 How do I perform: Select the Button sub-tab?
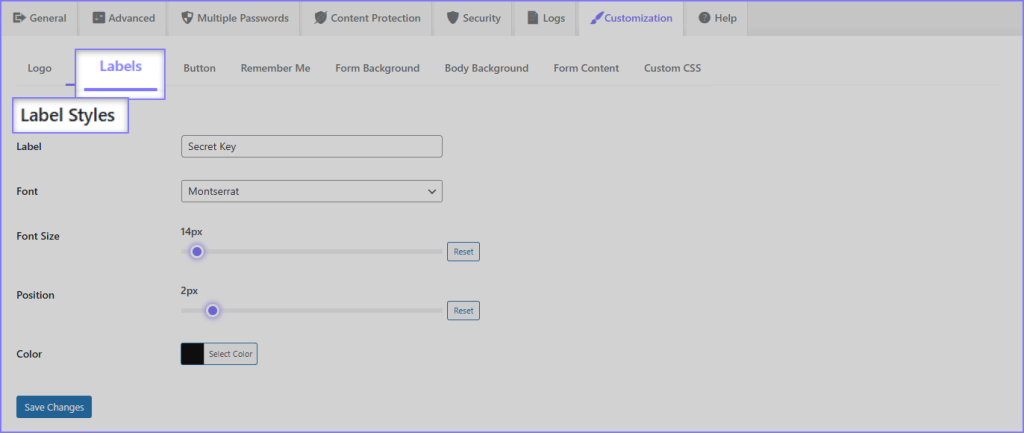point(199,68)
